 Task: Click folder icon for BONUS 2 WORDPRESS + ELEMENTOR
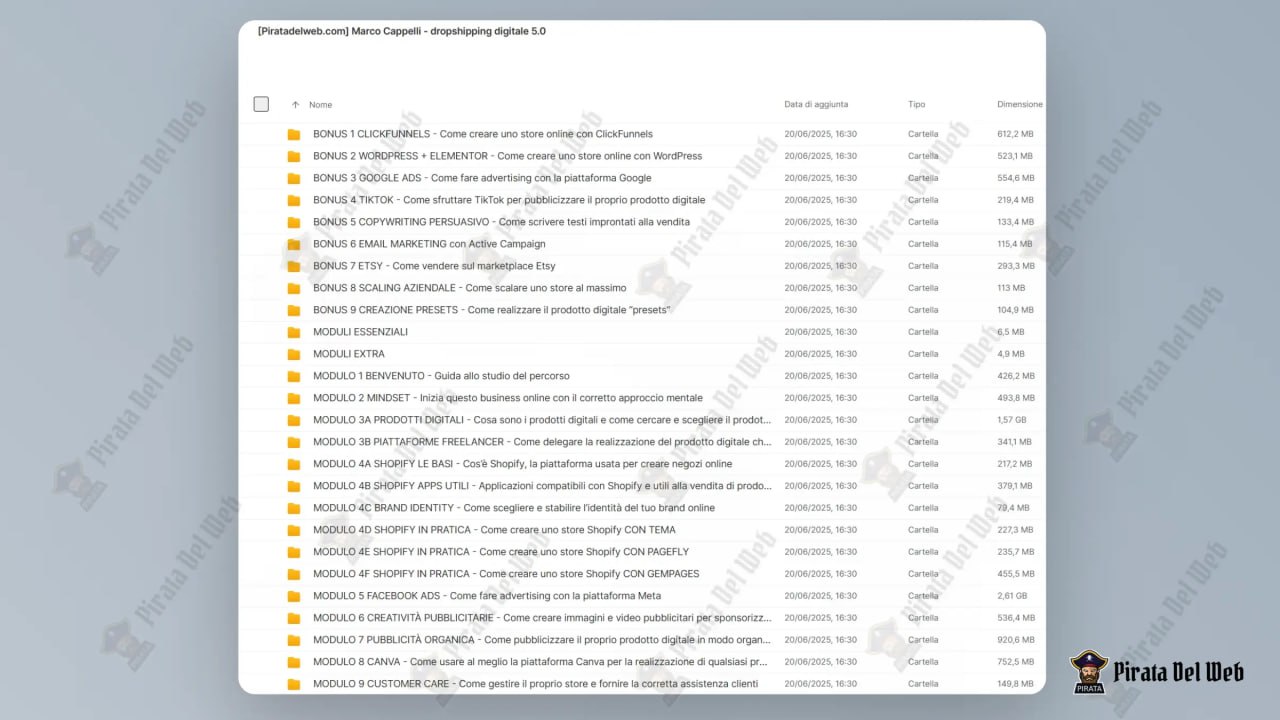[294, 156]
